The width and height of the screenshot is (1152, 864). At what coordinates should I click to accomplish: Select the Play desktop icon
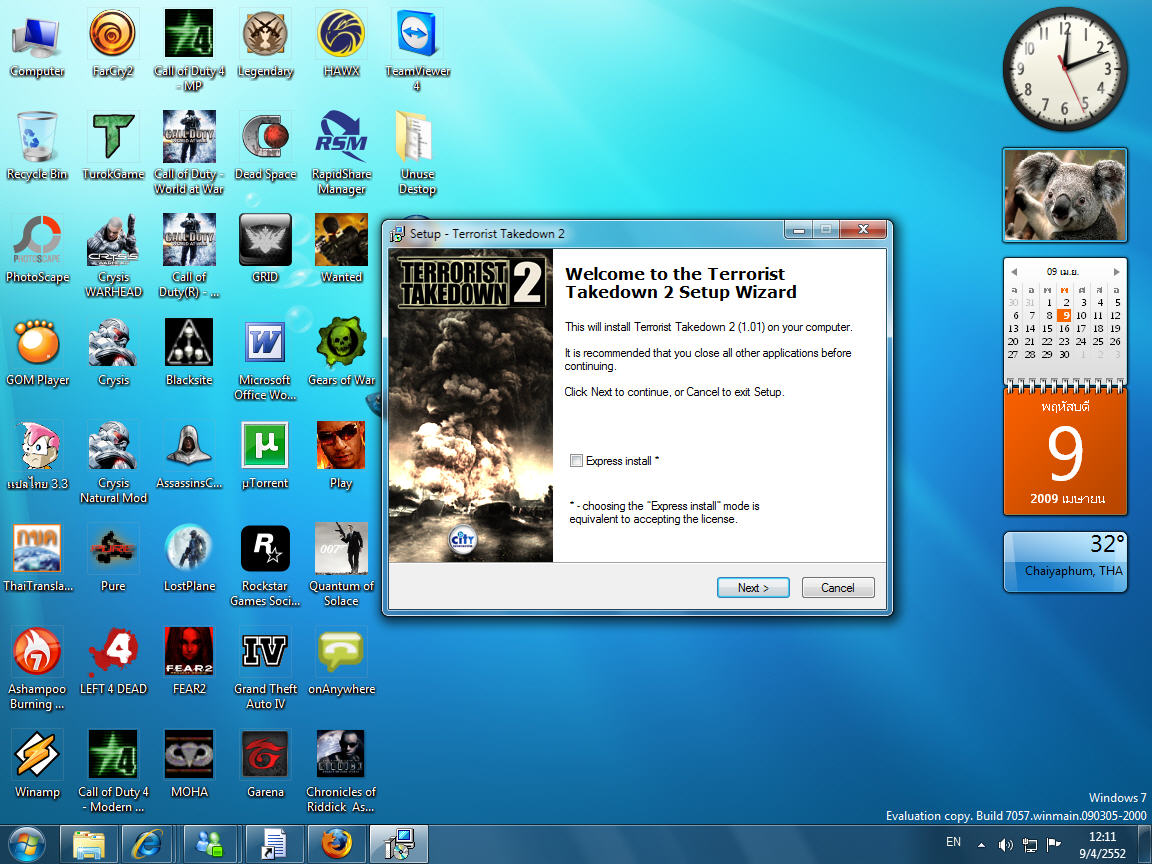tap(341, 454)
